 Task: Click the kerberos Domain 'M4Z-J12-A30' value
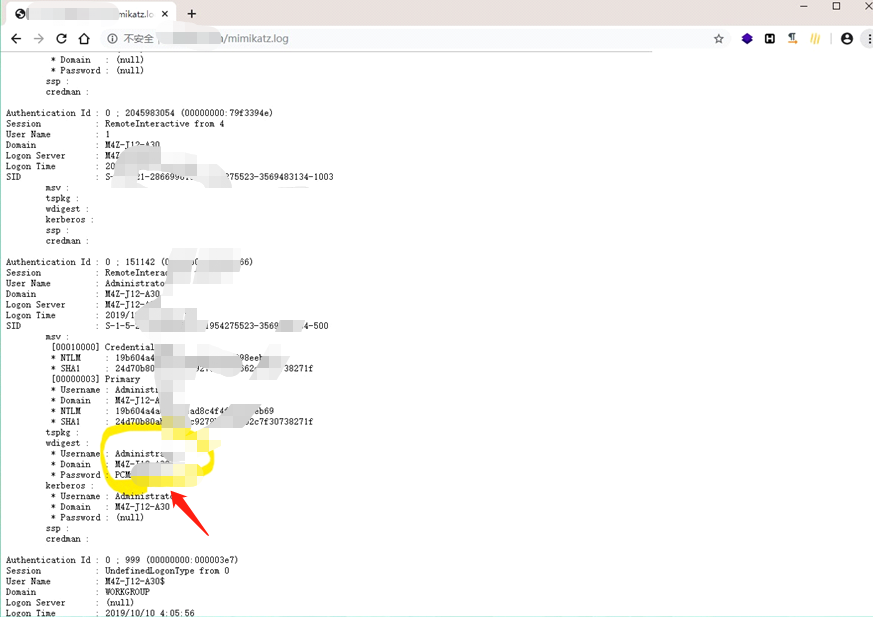click(x=142, y=507)
